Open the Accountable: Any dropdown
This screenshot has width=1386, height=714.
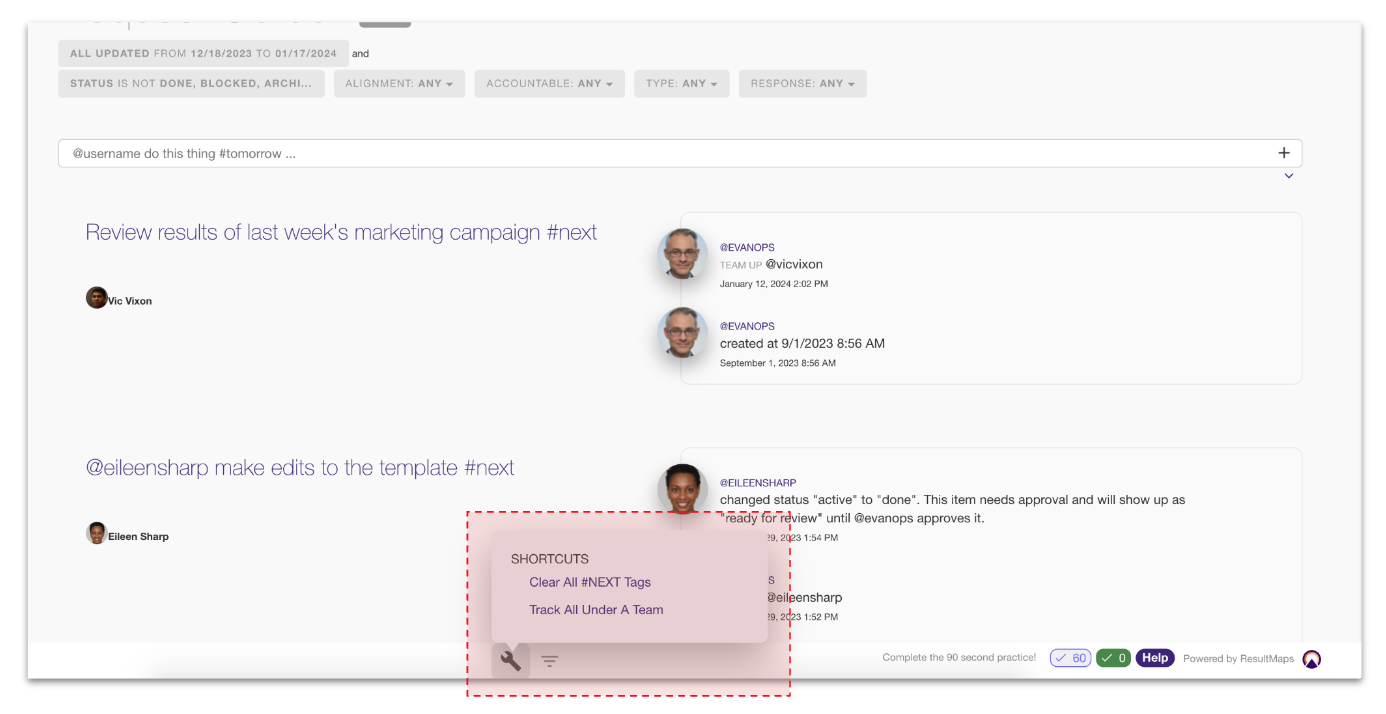tap(549, 84)
